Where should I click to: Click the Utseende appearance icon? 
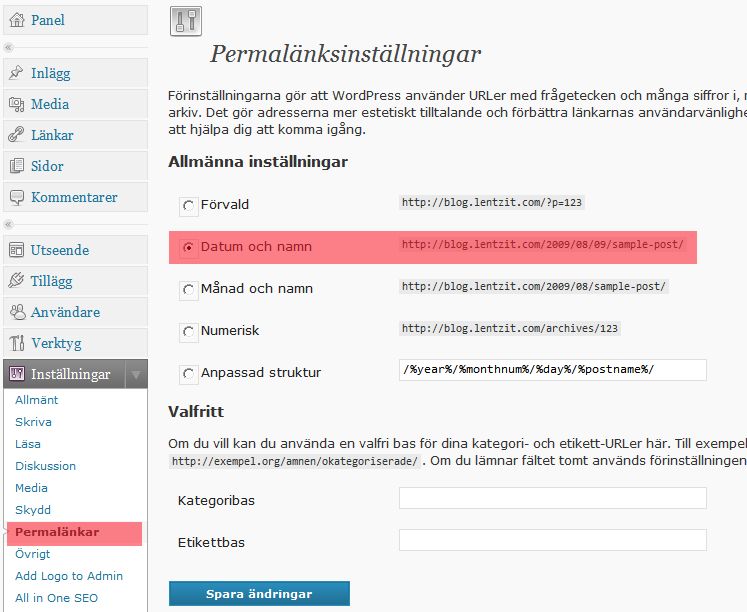click(x=16, y=250)
